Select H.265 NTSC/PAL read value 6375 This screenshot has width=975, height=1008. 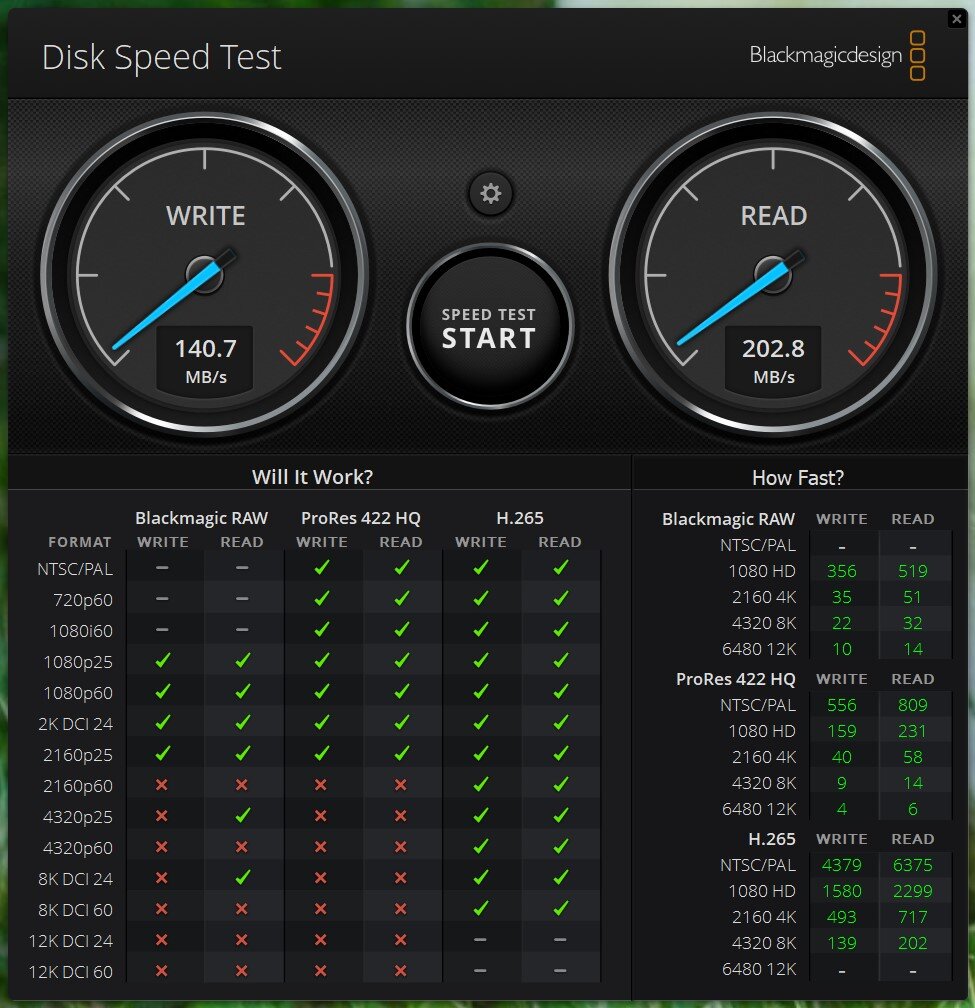(913, 865)
